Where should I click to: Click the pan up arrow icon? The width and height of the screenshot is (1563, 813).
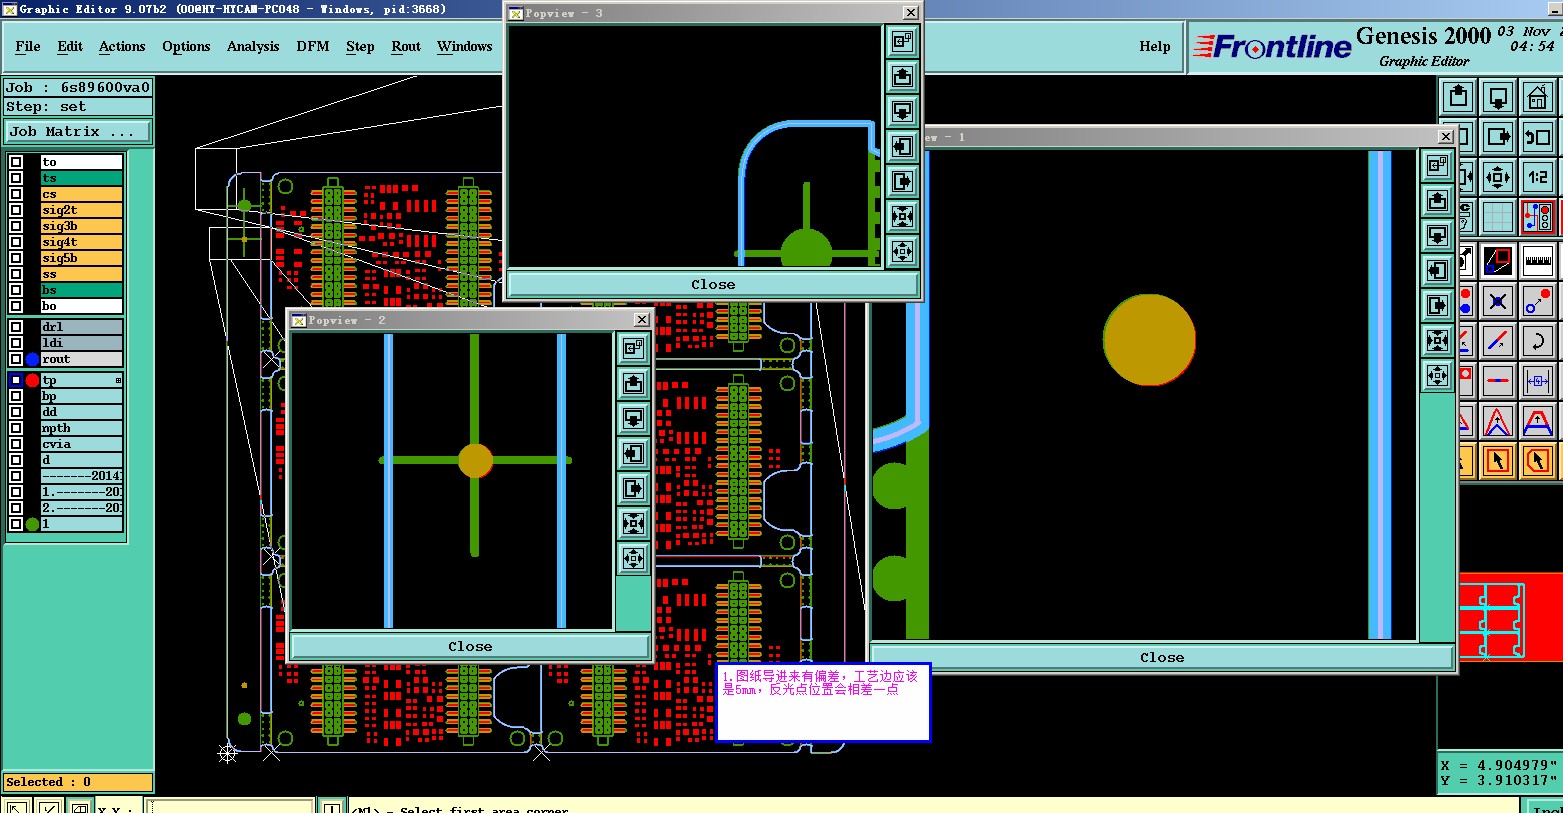pos(1458,98)
